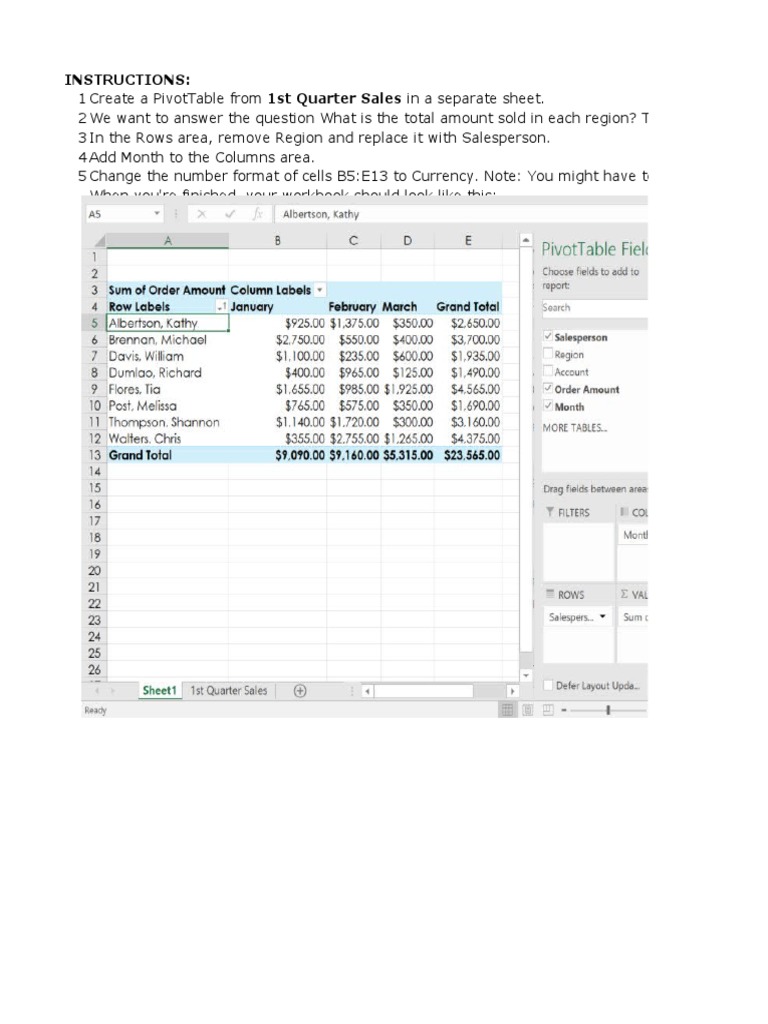768x1024 pixels.
Task: Click horizontal scrollbar left arrow
Action: tap(367, 691)
